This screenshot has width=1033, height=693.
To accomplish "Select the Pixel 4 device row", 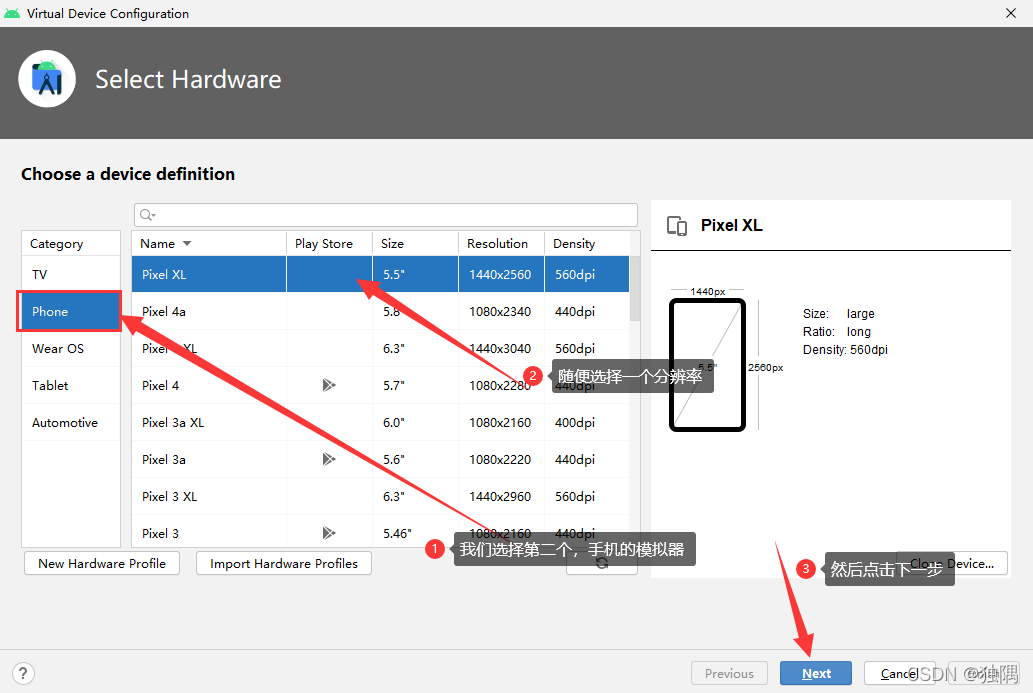I will pyautogui.click(x=381, y=385).
